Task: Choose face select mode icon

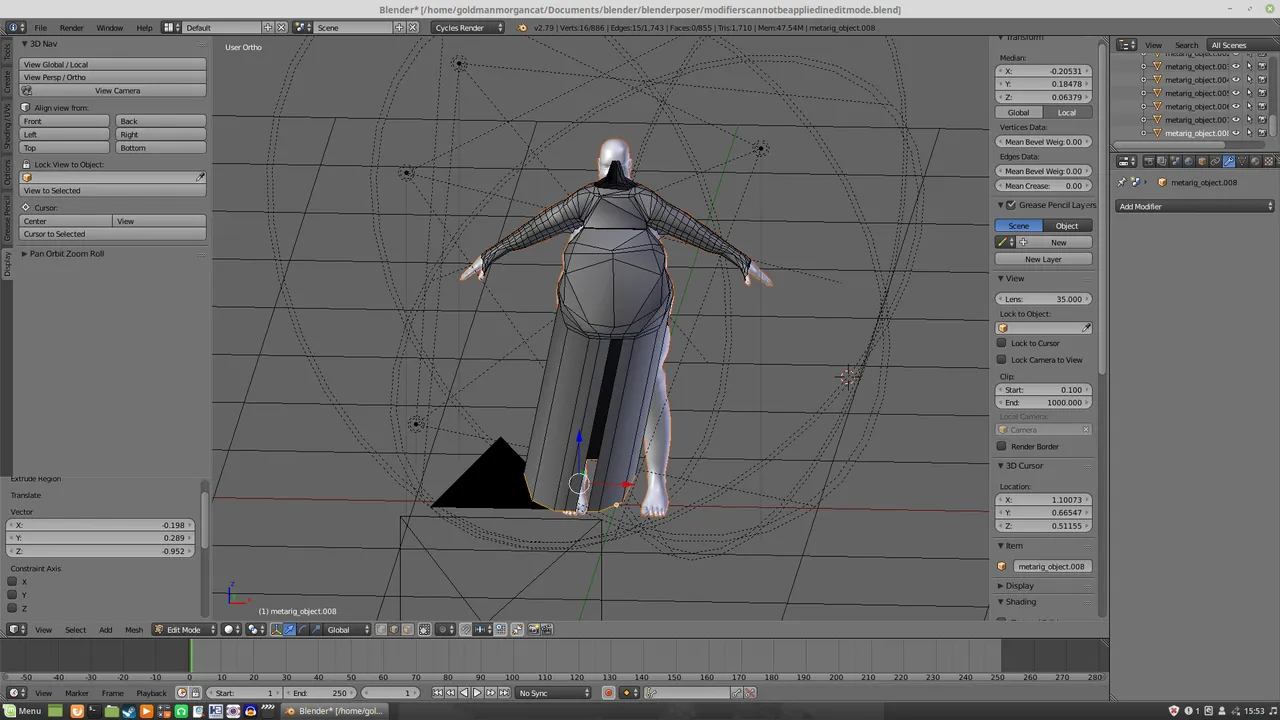Action: [x=408, y=629]
